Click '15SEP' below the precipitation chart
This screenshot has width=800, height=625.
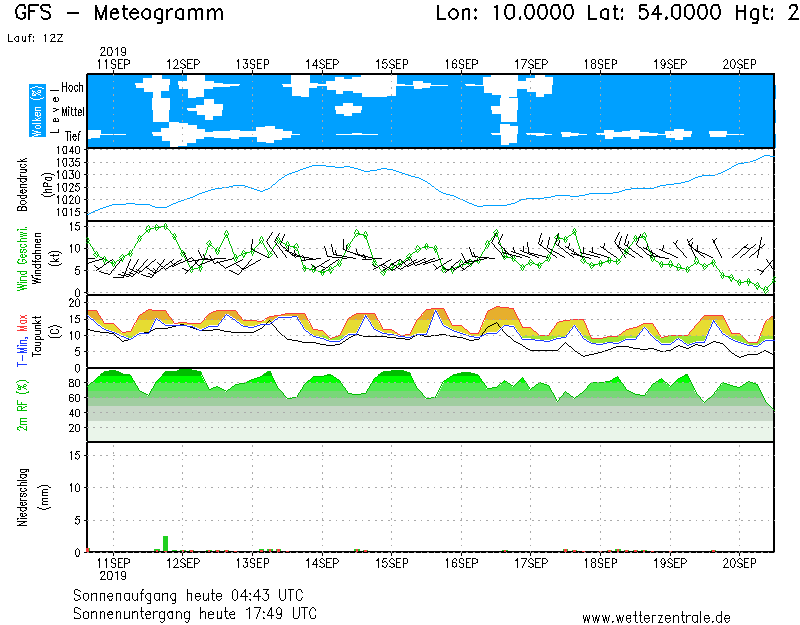392,563
